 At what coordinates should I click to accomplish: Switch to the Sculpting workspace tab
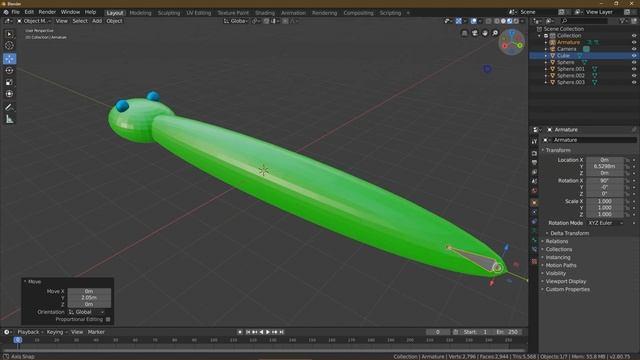point(169,13)
